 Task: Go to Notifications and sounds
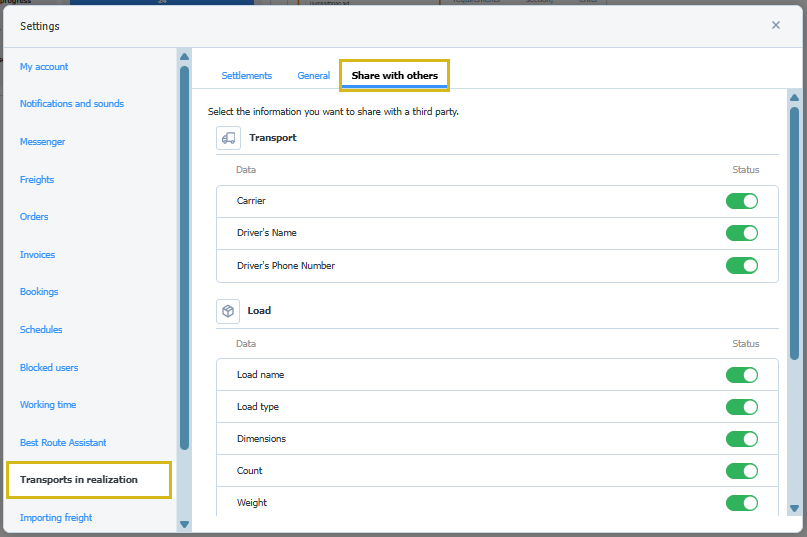[x=72, y=104]
